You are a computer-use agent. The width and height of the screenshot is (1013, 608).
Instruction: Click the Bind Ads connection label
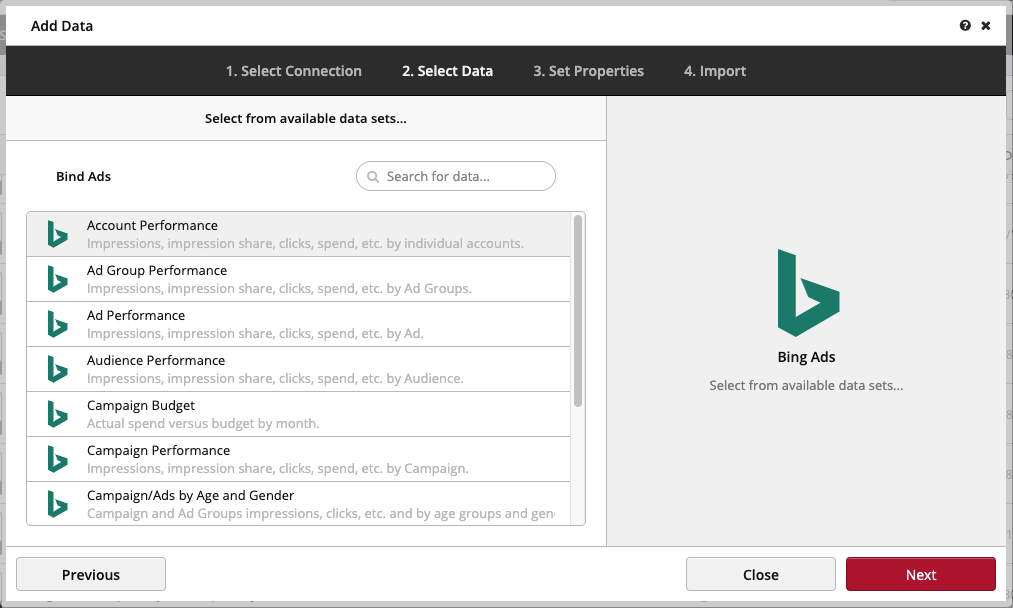pos(83,176)
